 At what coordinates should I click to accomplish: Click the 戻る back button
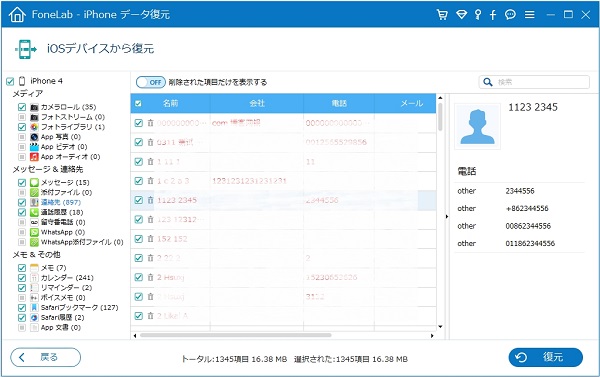(46, 357)
